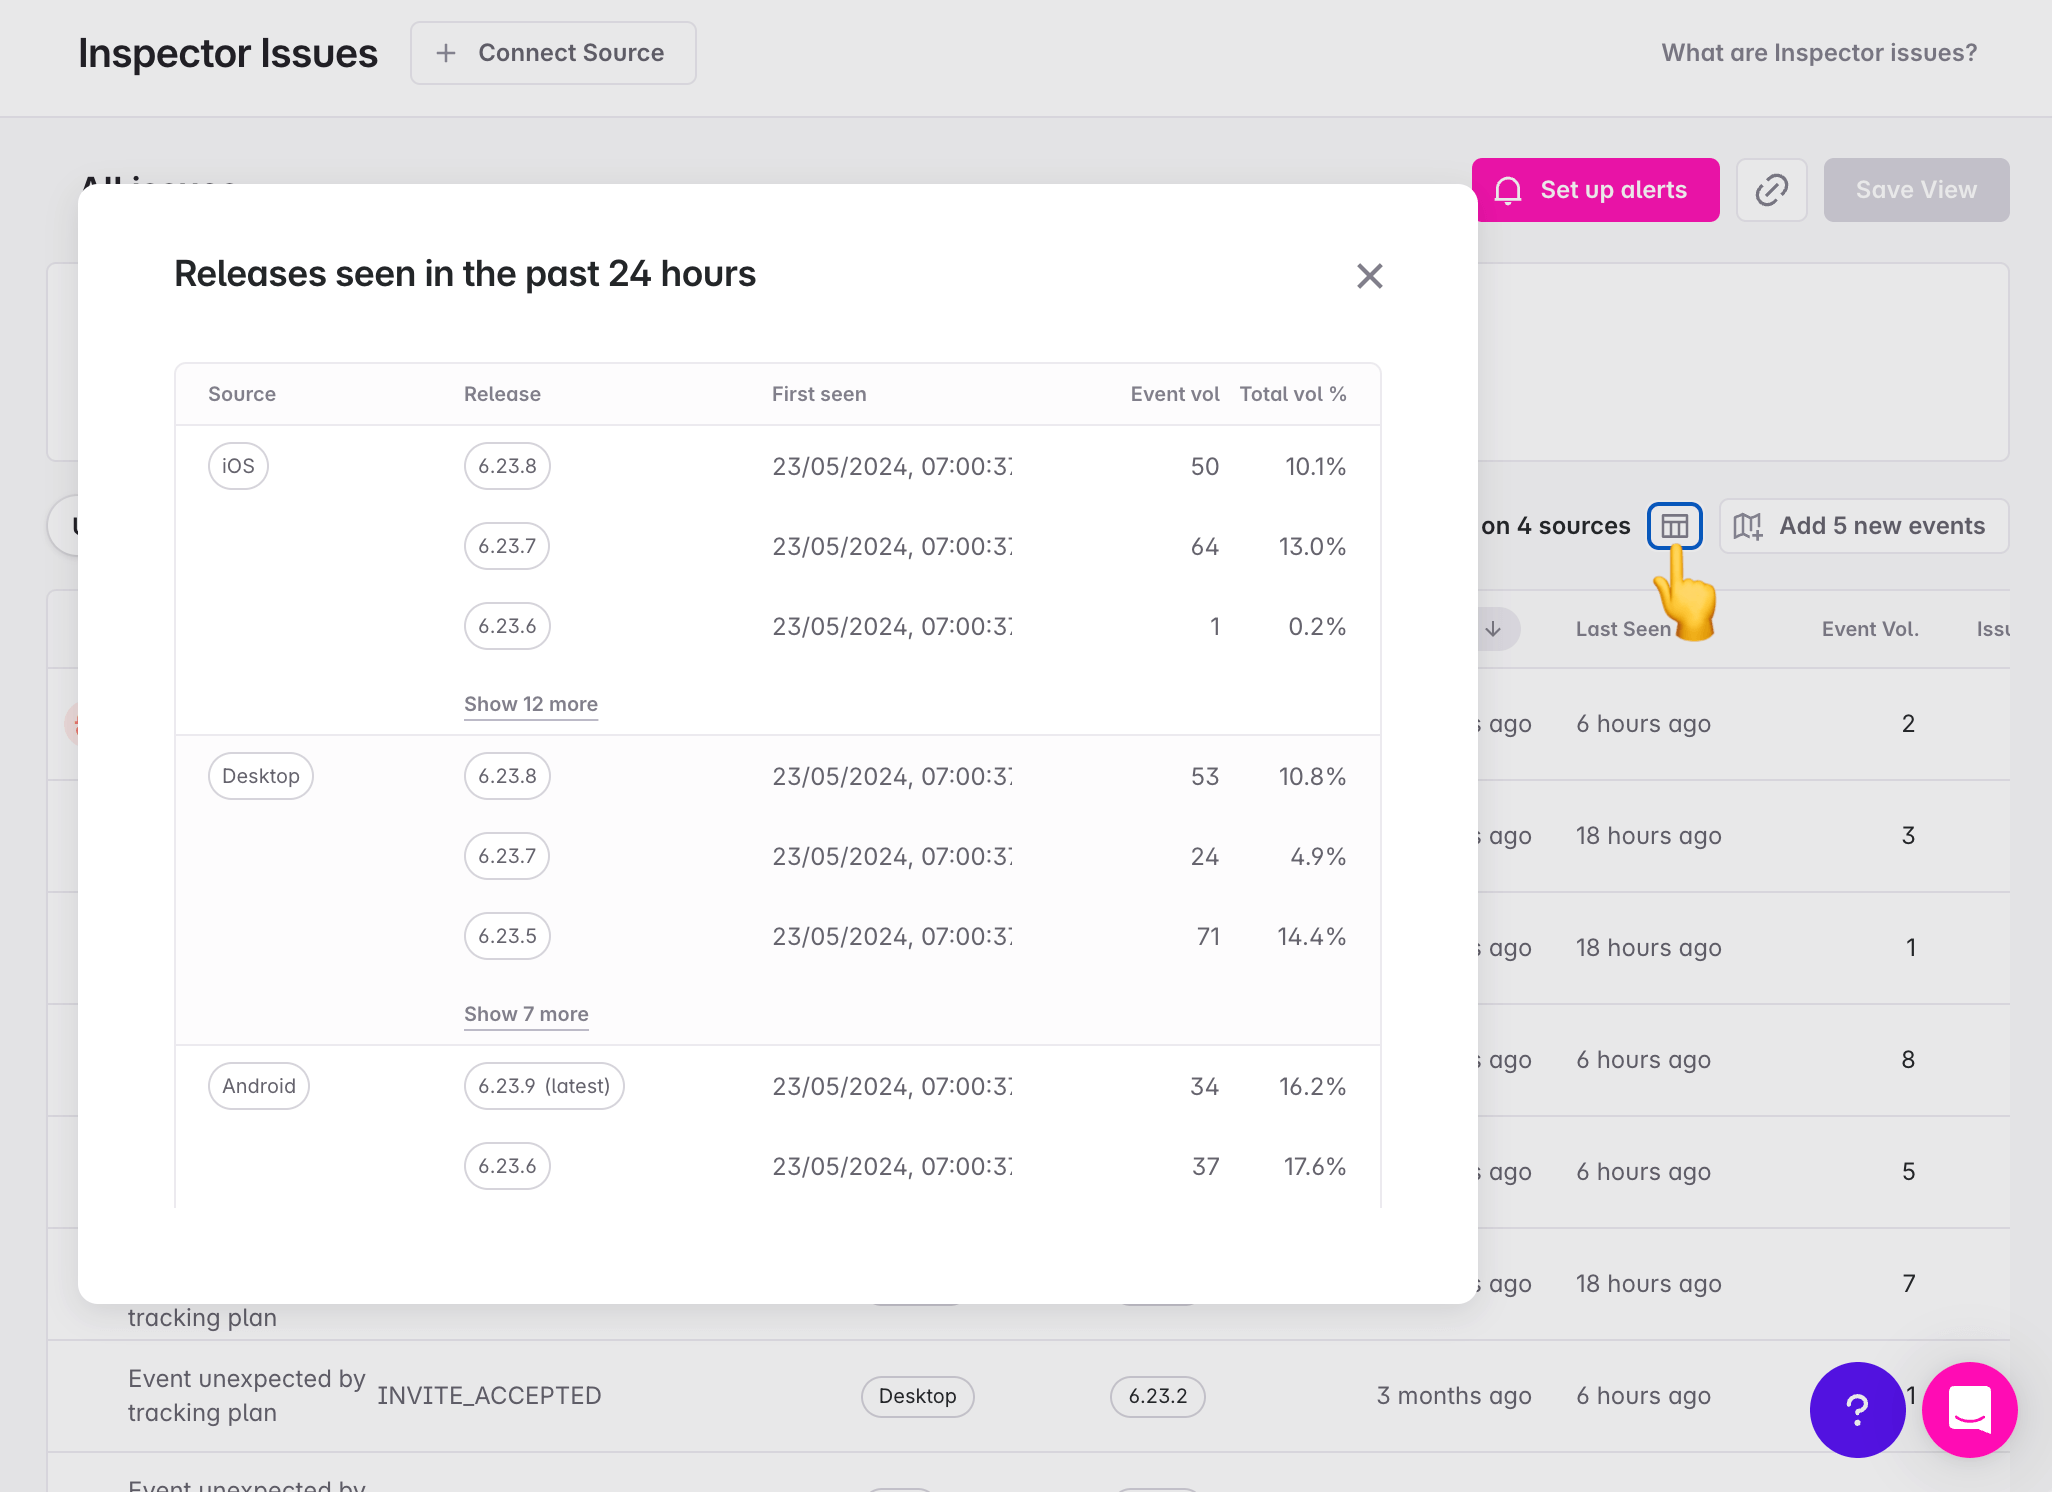Close the releases dialog
2052x1492 pixels.
click(x=1370, y=276)
